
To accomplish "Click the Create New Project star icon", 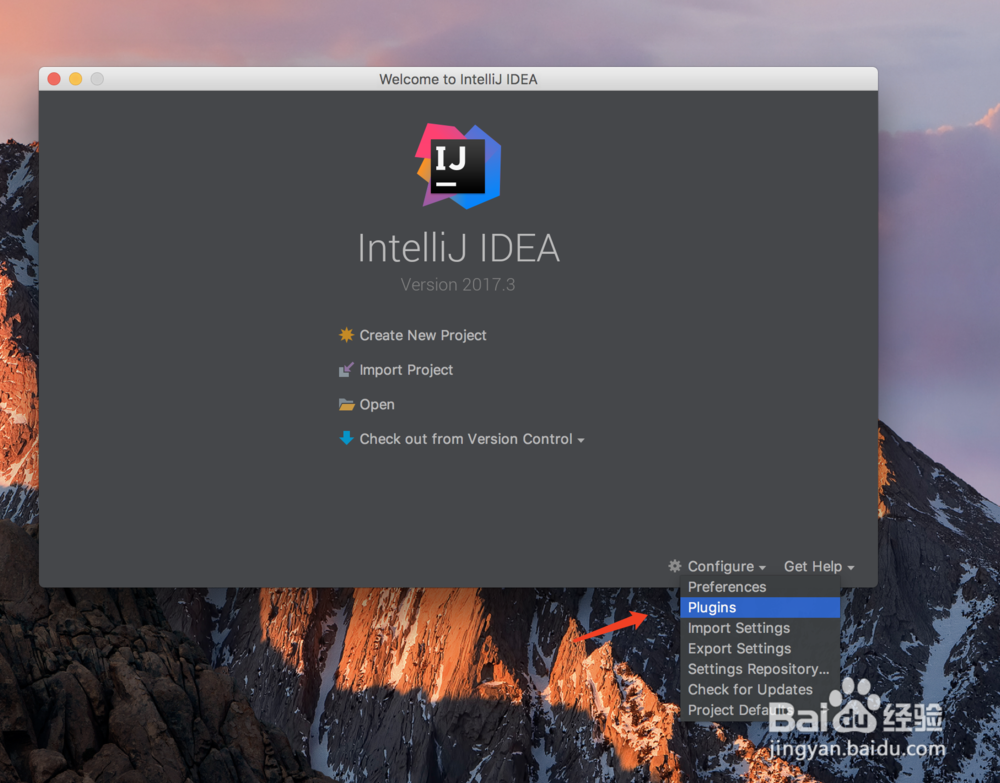I will coord(346,335).
